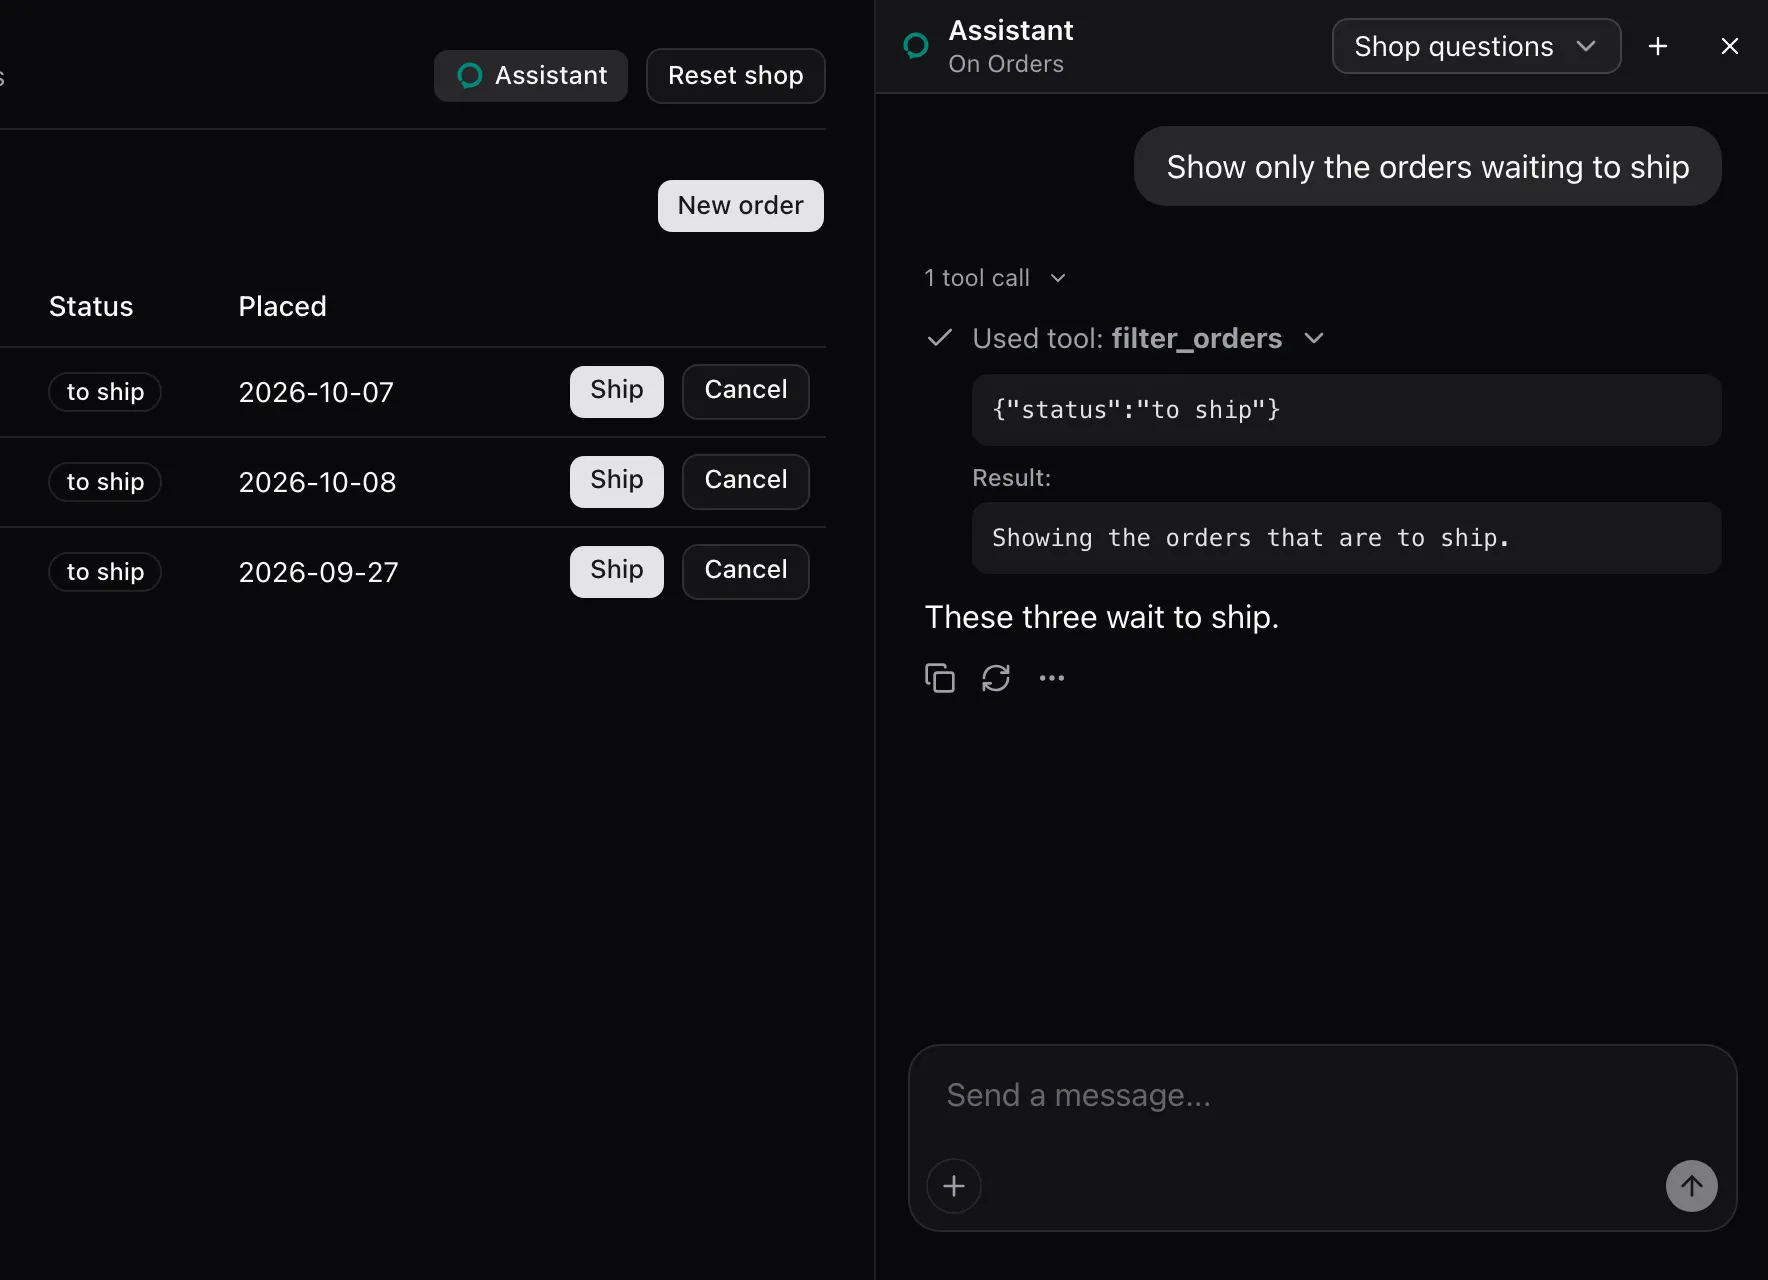The height and width of the screenshot is (1280, 1768).
Task: Send message with arrow button
Action: pos(1692,1186)
